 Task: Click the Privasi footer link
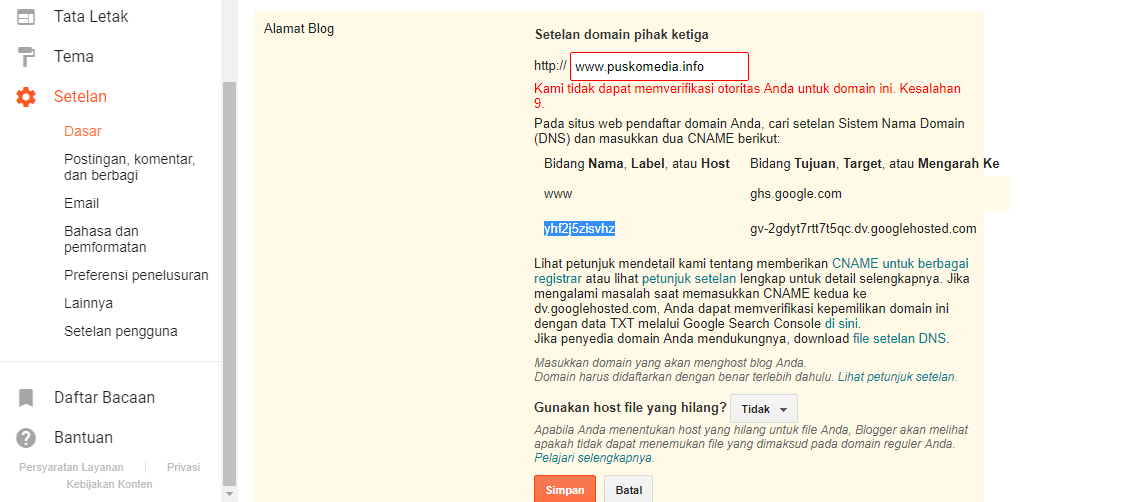click(x=183, y=467)
